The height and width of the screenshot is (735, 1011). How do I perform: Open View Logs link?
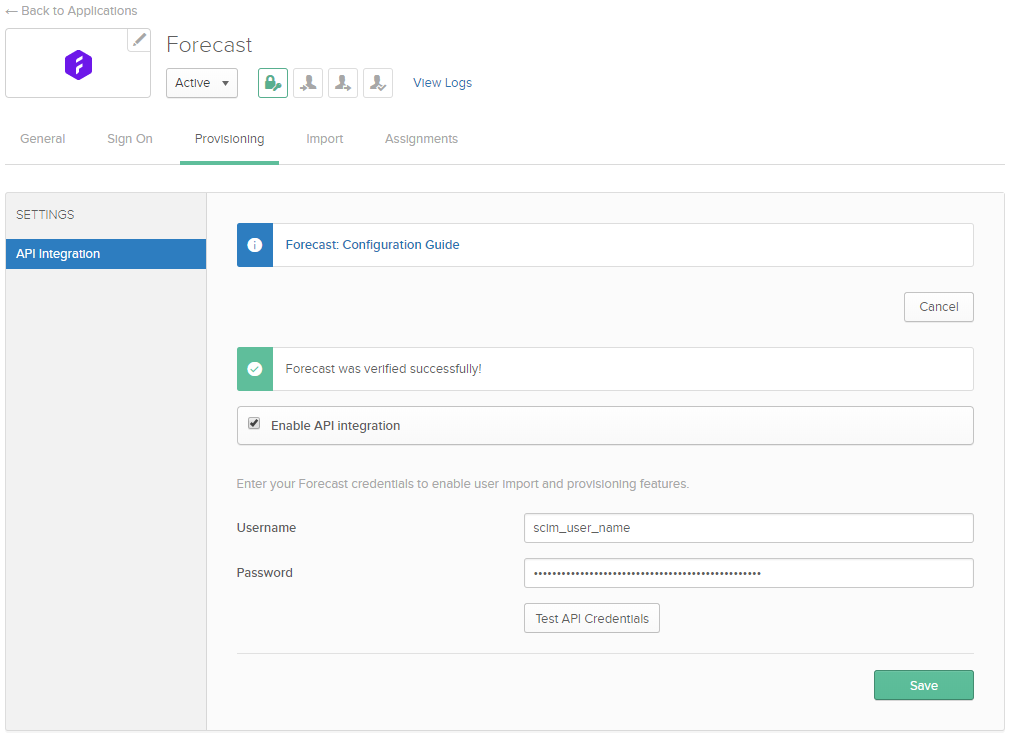442,83
